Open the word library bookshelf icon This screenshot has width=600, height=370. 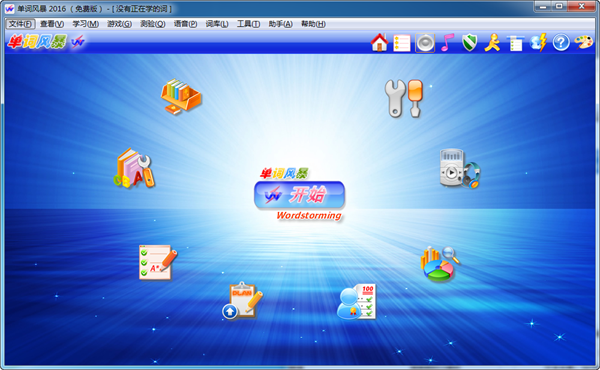[x=181, y=96]
